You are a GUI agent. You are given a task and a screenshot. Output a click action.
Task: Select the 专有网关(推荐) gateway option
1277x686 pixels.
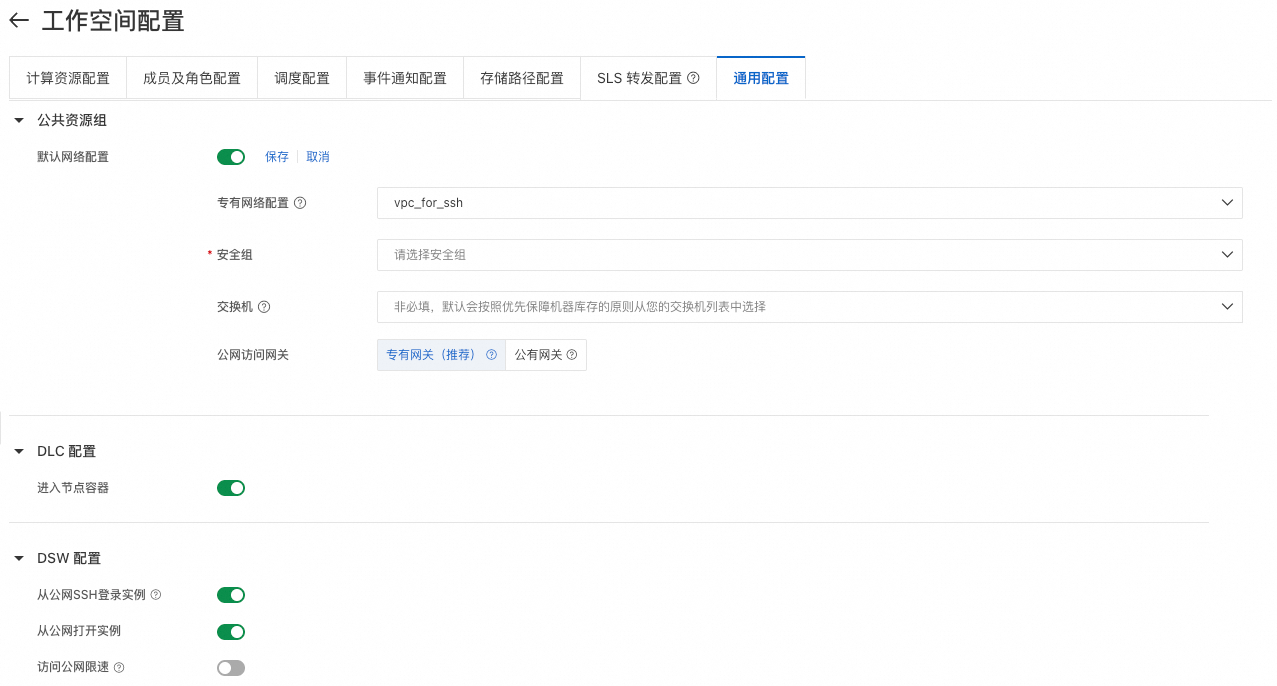(441, 355)
